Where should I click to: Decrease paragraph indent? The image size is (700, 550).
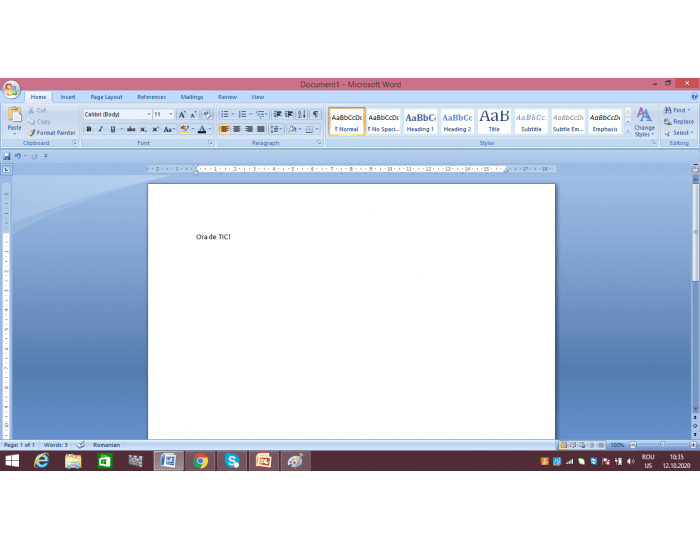[277, 115]
